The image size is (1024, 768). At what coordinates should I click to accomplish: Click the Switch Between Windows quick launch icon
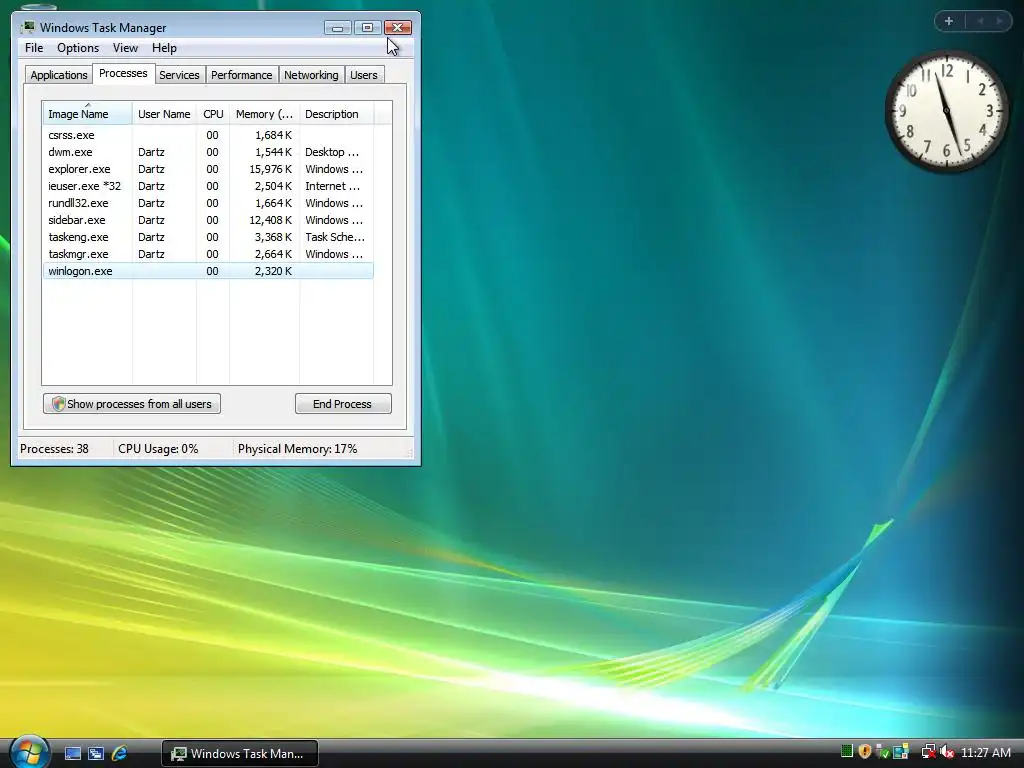click(x=95, y=753)
